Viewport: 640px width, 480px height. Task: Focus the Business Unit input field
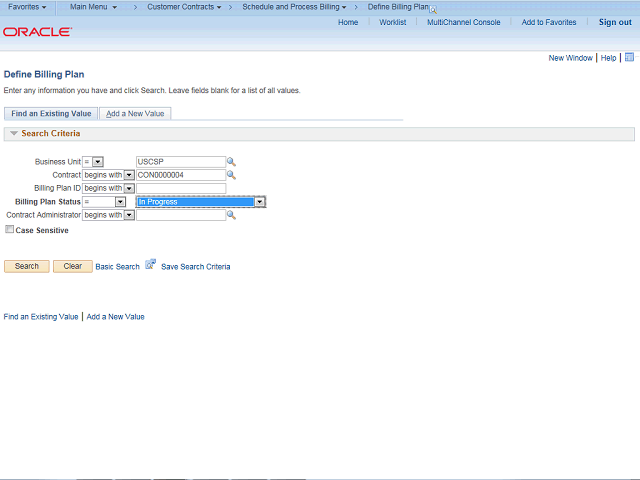click(181, 162)
